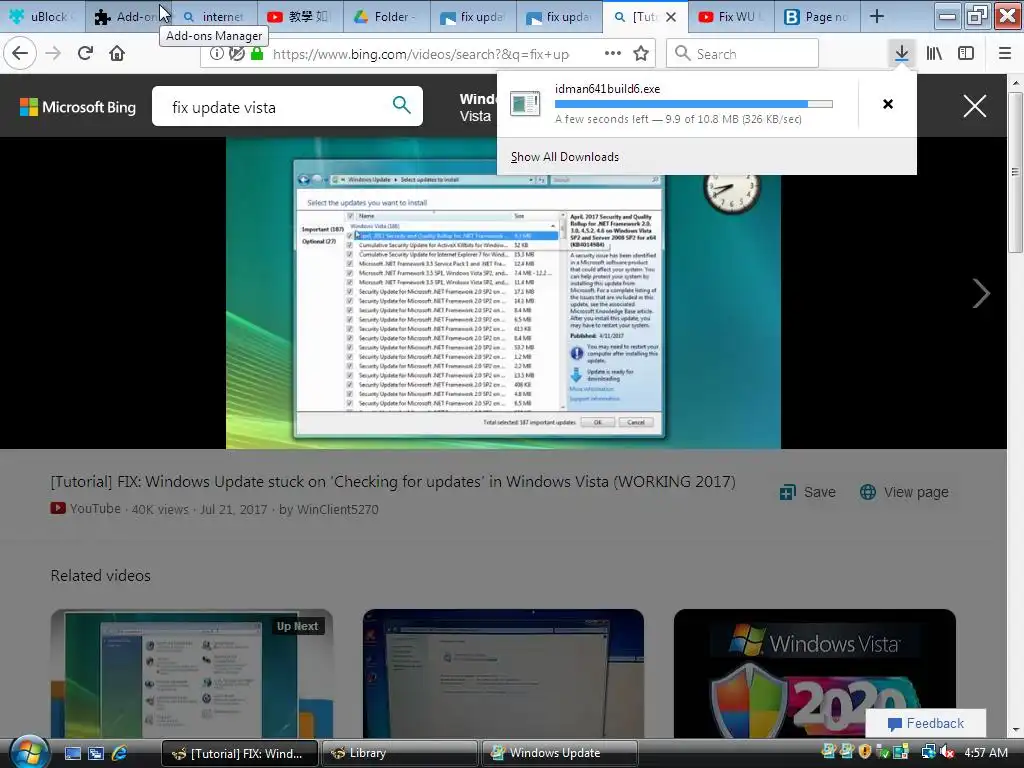Click the security shield tray icon
This screenshot has width=1024, height=768.
point(865,752)
